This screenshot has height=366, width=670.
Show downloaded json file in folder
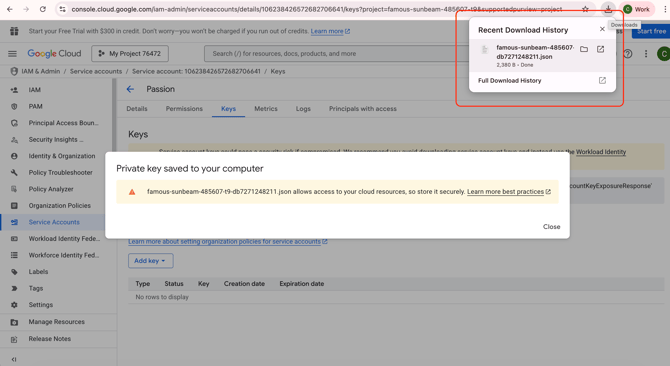(x=584, y=50)
